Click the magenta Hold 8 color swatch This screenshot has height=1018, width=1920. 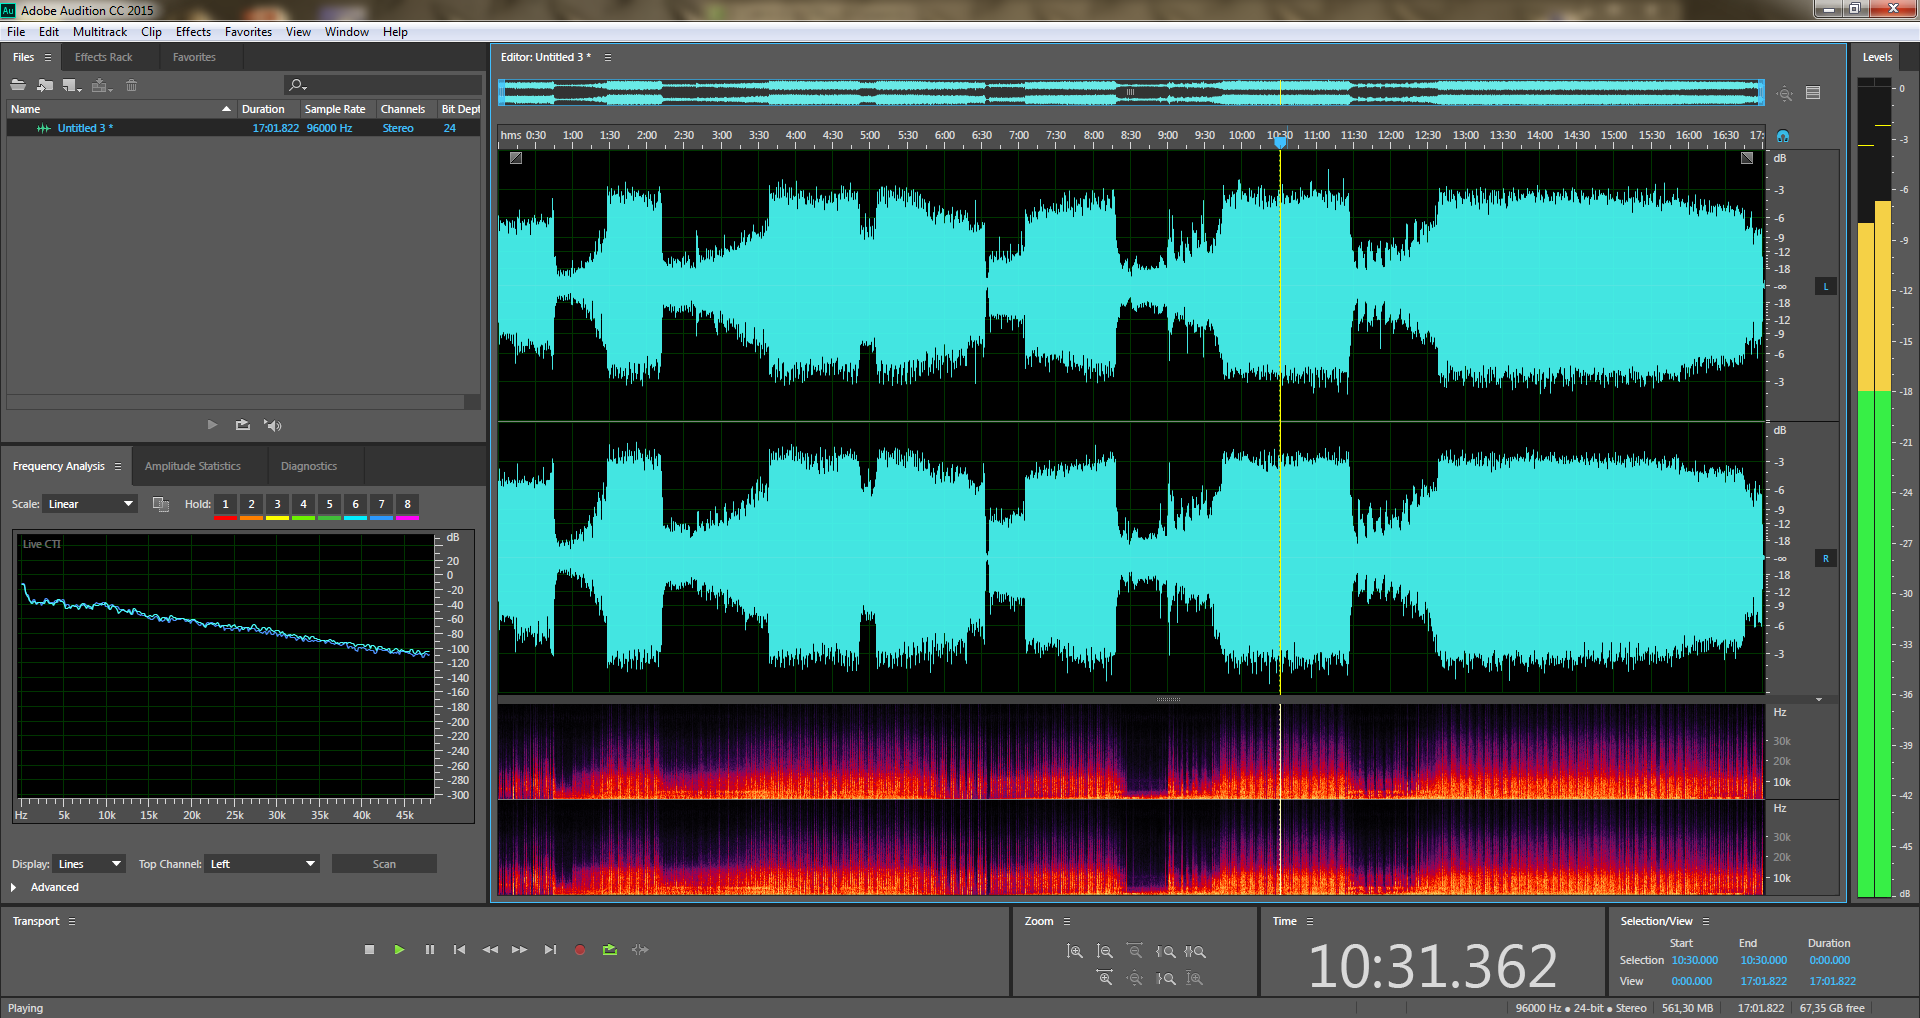pyautogui.click(x=407, y=517)
